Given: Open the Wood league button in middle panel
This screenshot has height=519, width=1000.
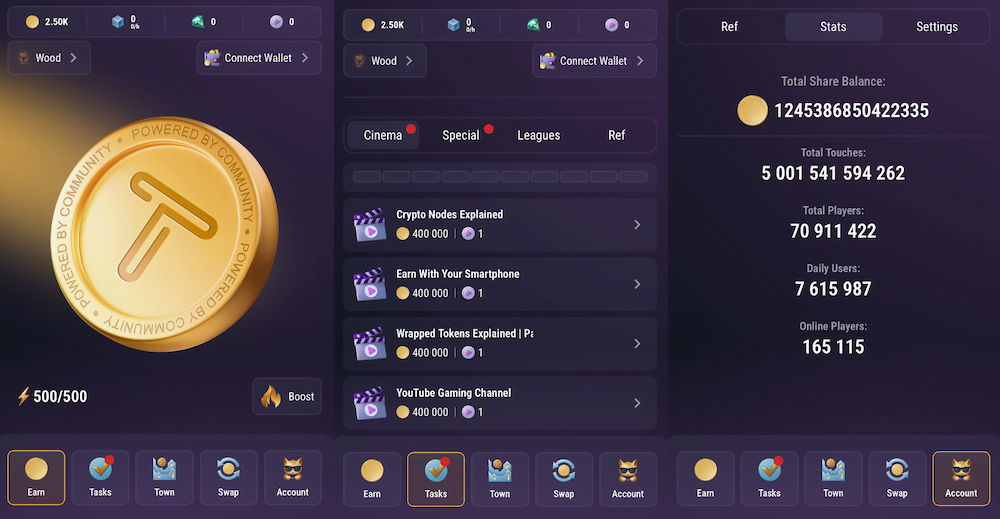Looking at the screenshot, I should point(385,61).
